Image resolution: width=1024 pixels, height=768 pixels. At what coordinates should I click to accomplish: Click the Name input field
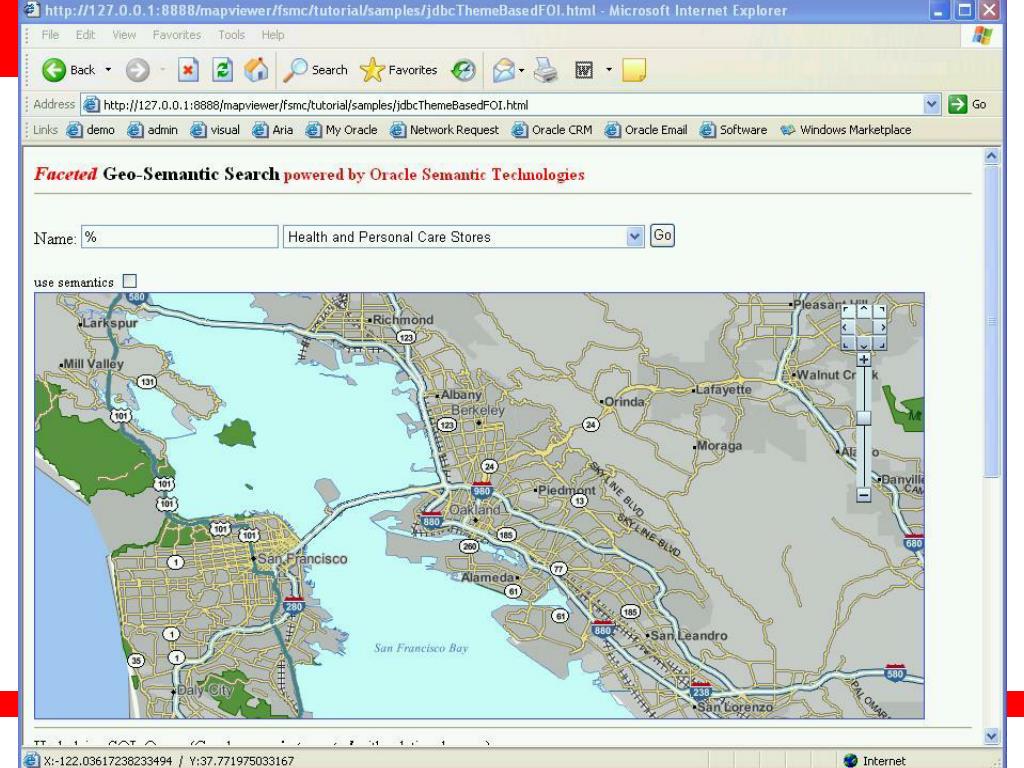180,236
